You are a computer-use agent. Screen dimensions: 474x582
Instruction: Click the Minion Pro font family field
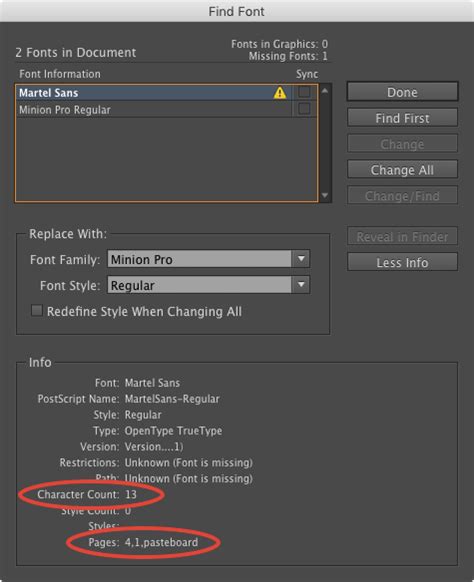click(199, 259)
